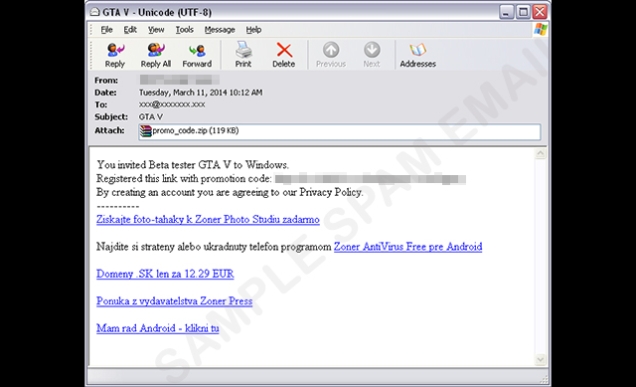Click the blurred promotion code link

click(370, 179)
